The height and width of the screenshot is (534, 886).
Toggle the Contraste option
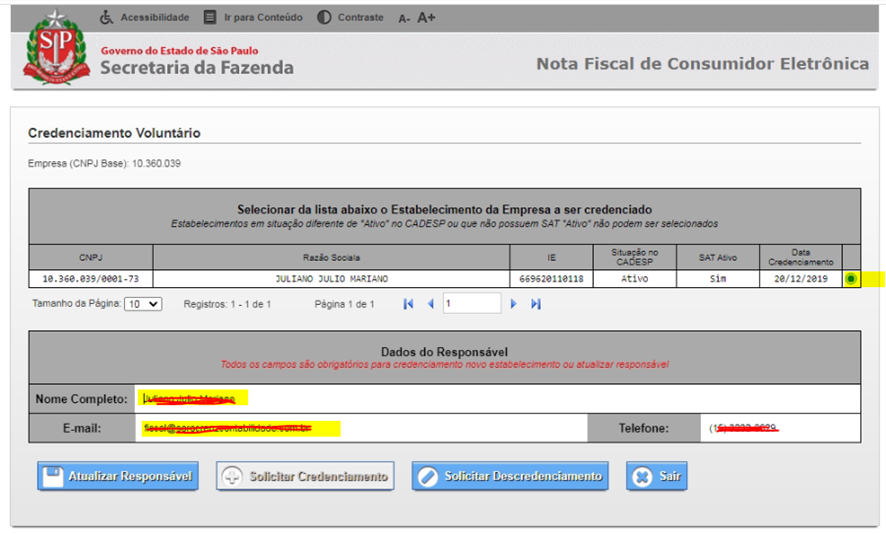pos(350,17)
